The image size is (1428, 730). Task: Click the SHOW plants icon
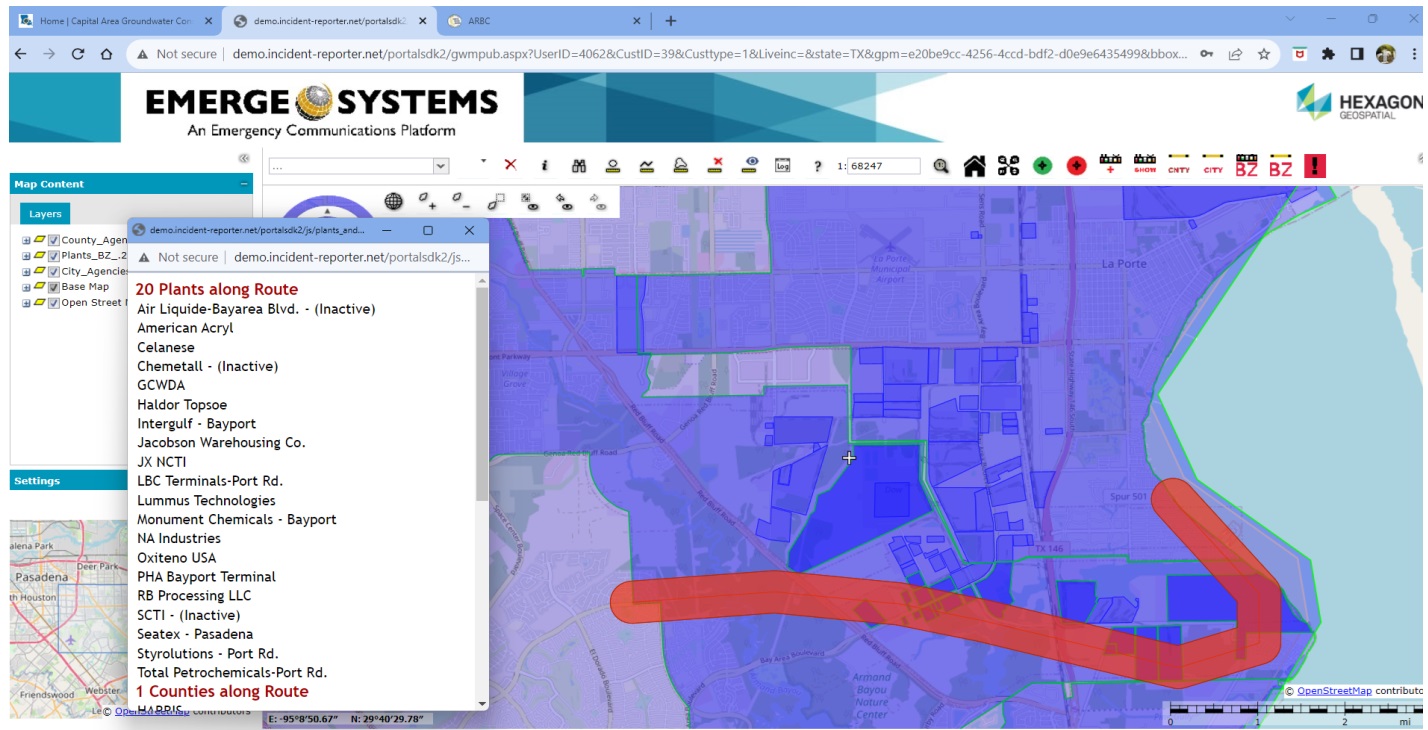click(1145, 165)
